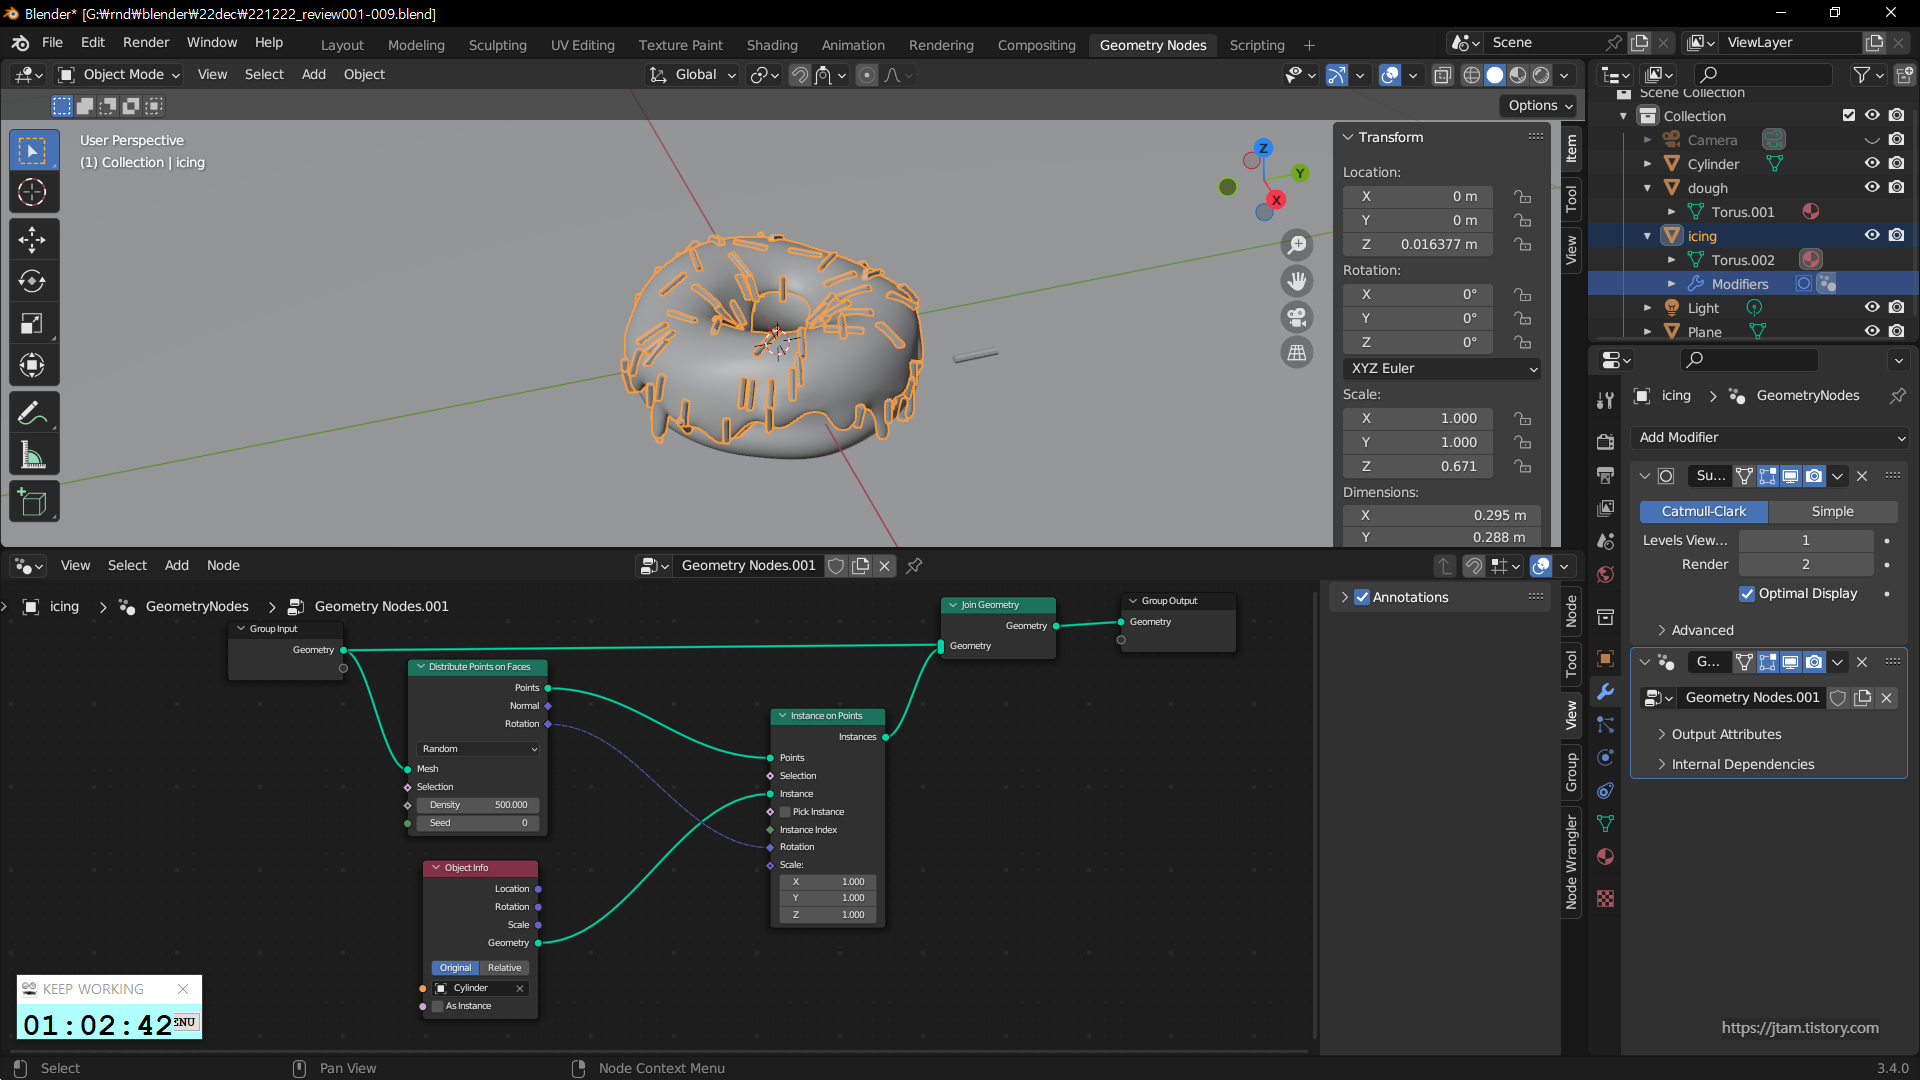This screenshot has height=1080, width=1920.
Task: Expand the Output Attributes section
Action: 1726,734
